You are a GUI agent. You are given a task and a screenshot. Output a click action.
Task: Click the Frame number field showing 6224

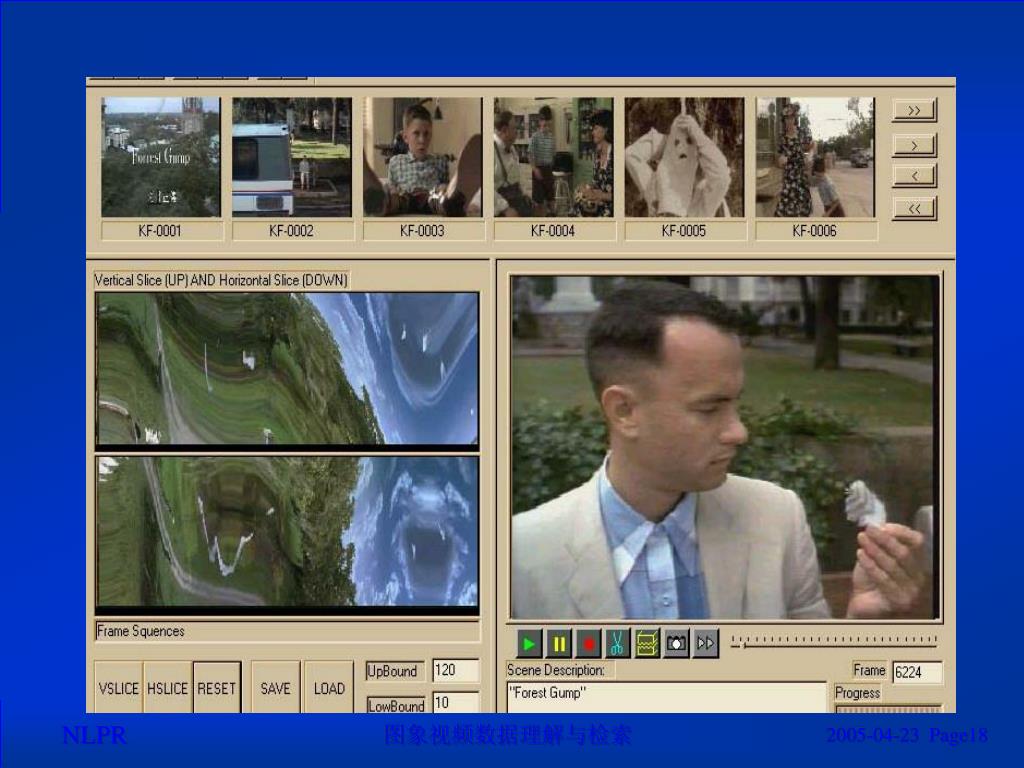pyautogui.click(x=918, y=672)
